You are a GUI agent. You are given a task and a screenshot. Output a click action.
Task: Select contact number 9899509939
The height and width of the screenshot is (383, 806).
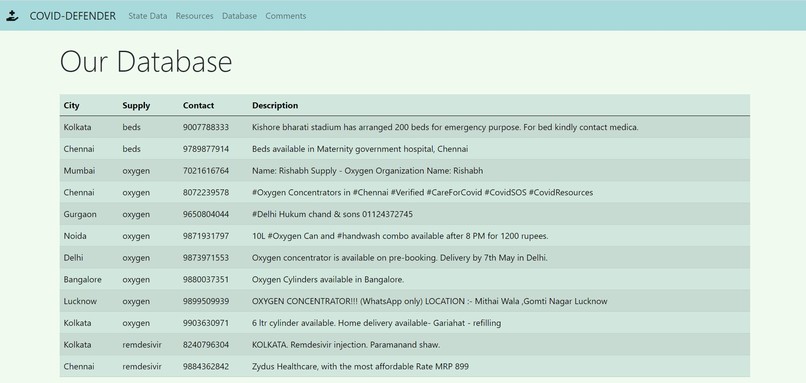206,301
